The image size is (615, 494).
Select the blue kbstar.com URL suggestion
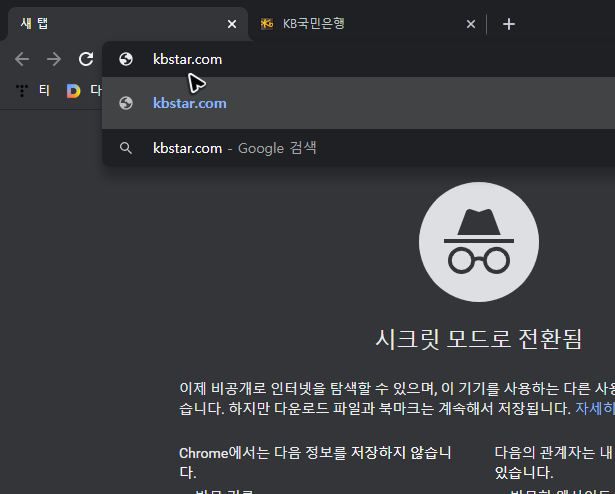point(358,103)
